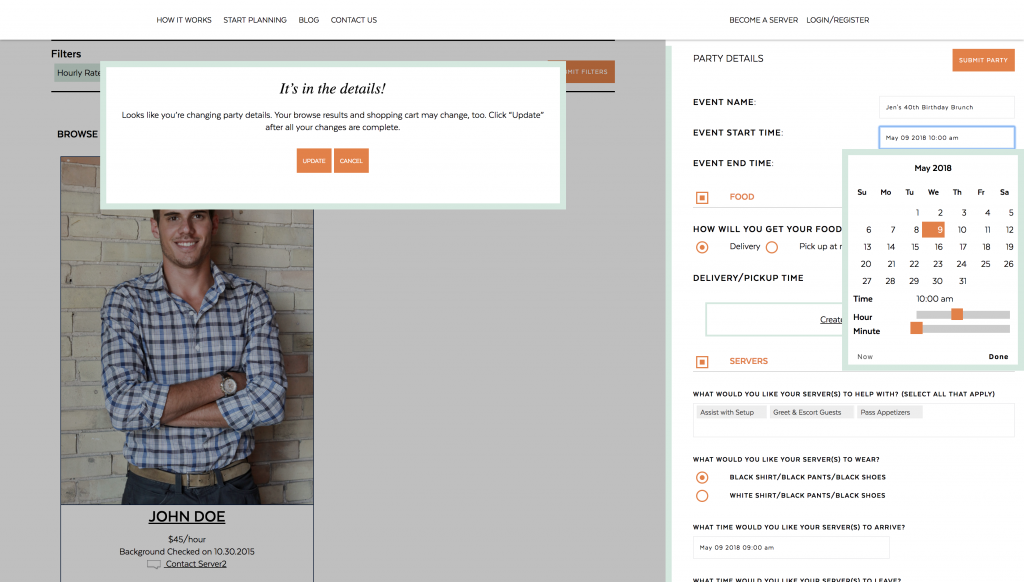Click the SERVERS section heading
Viewport: 1024px width, 582px height.
coord(748,361)
